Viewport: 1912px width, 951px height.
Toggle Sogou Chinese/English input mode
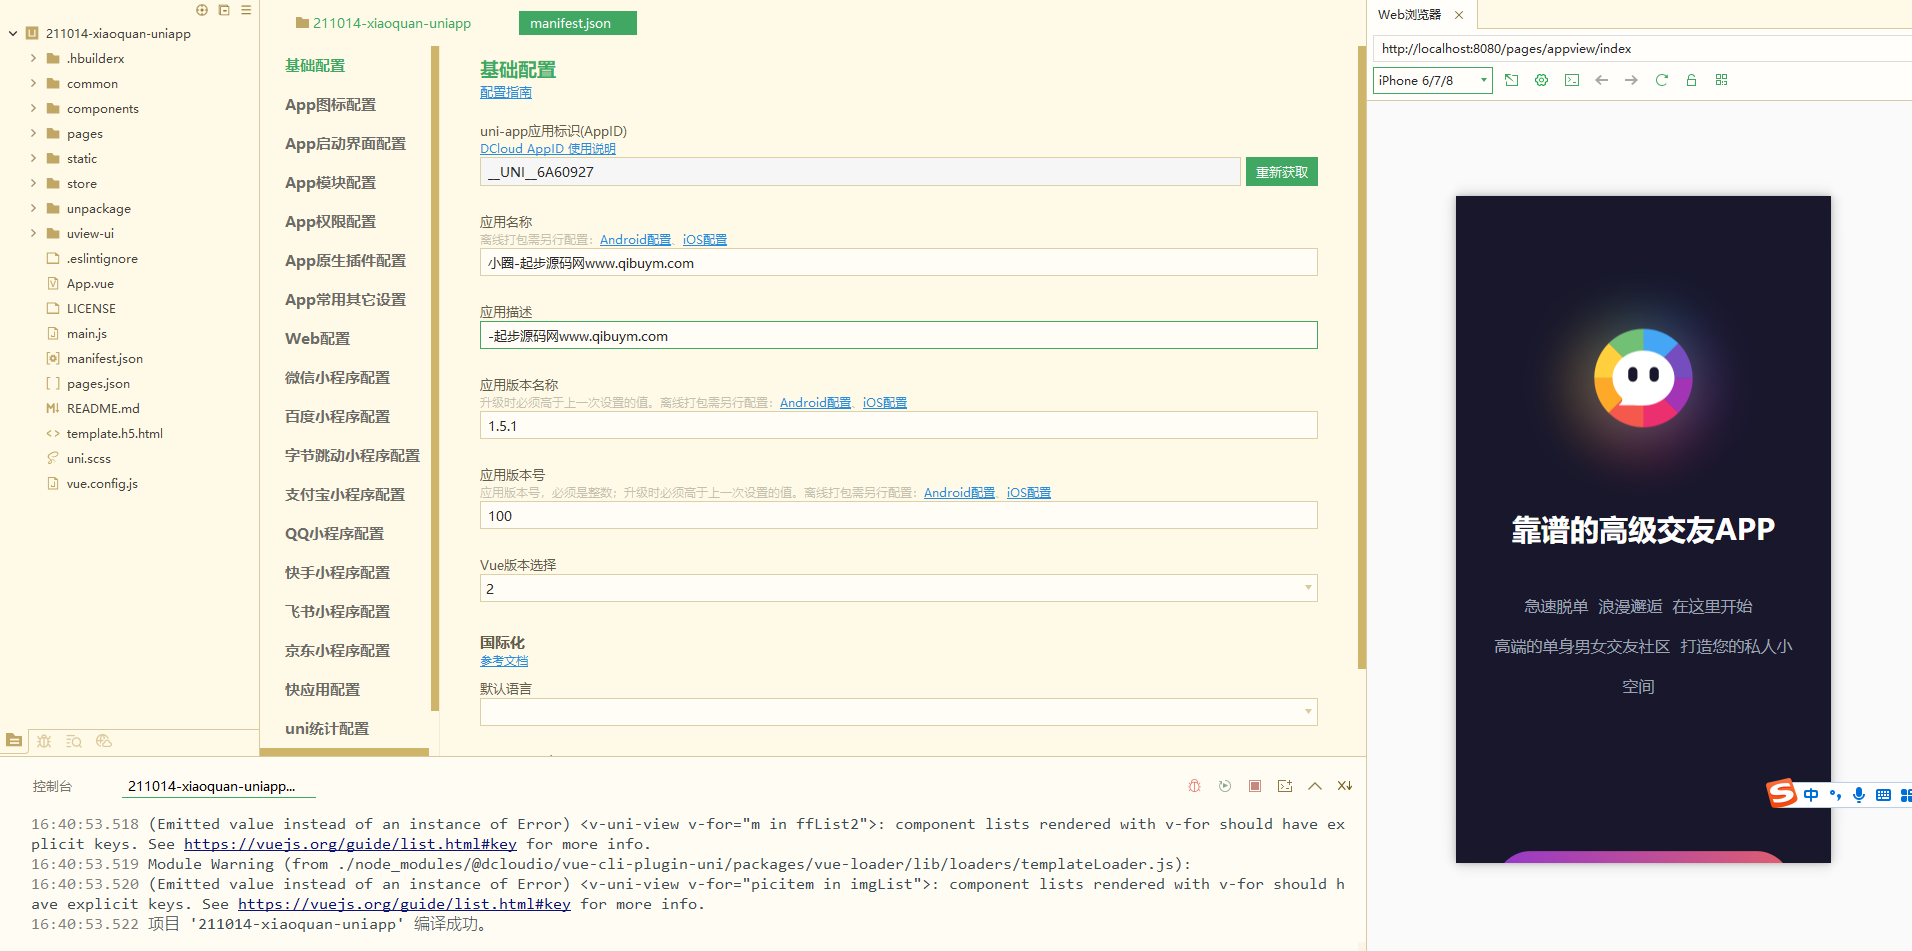(x=1811, y=795)
